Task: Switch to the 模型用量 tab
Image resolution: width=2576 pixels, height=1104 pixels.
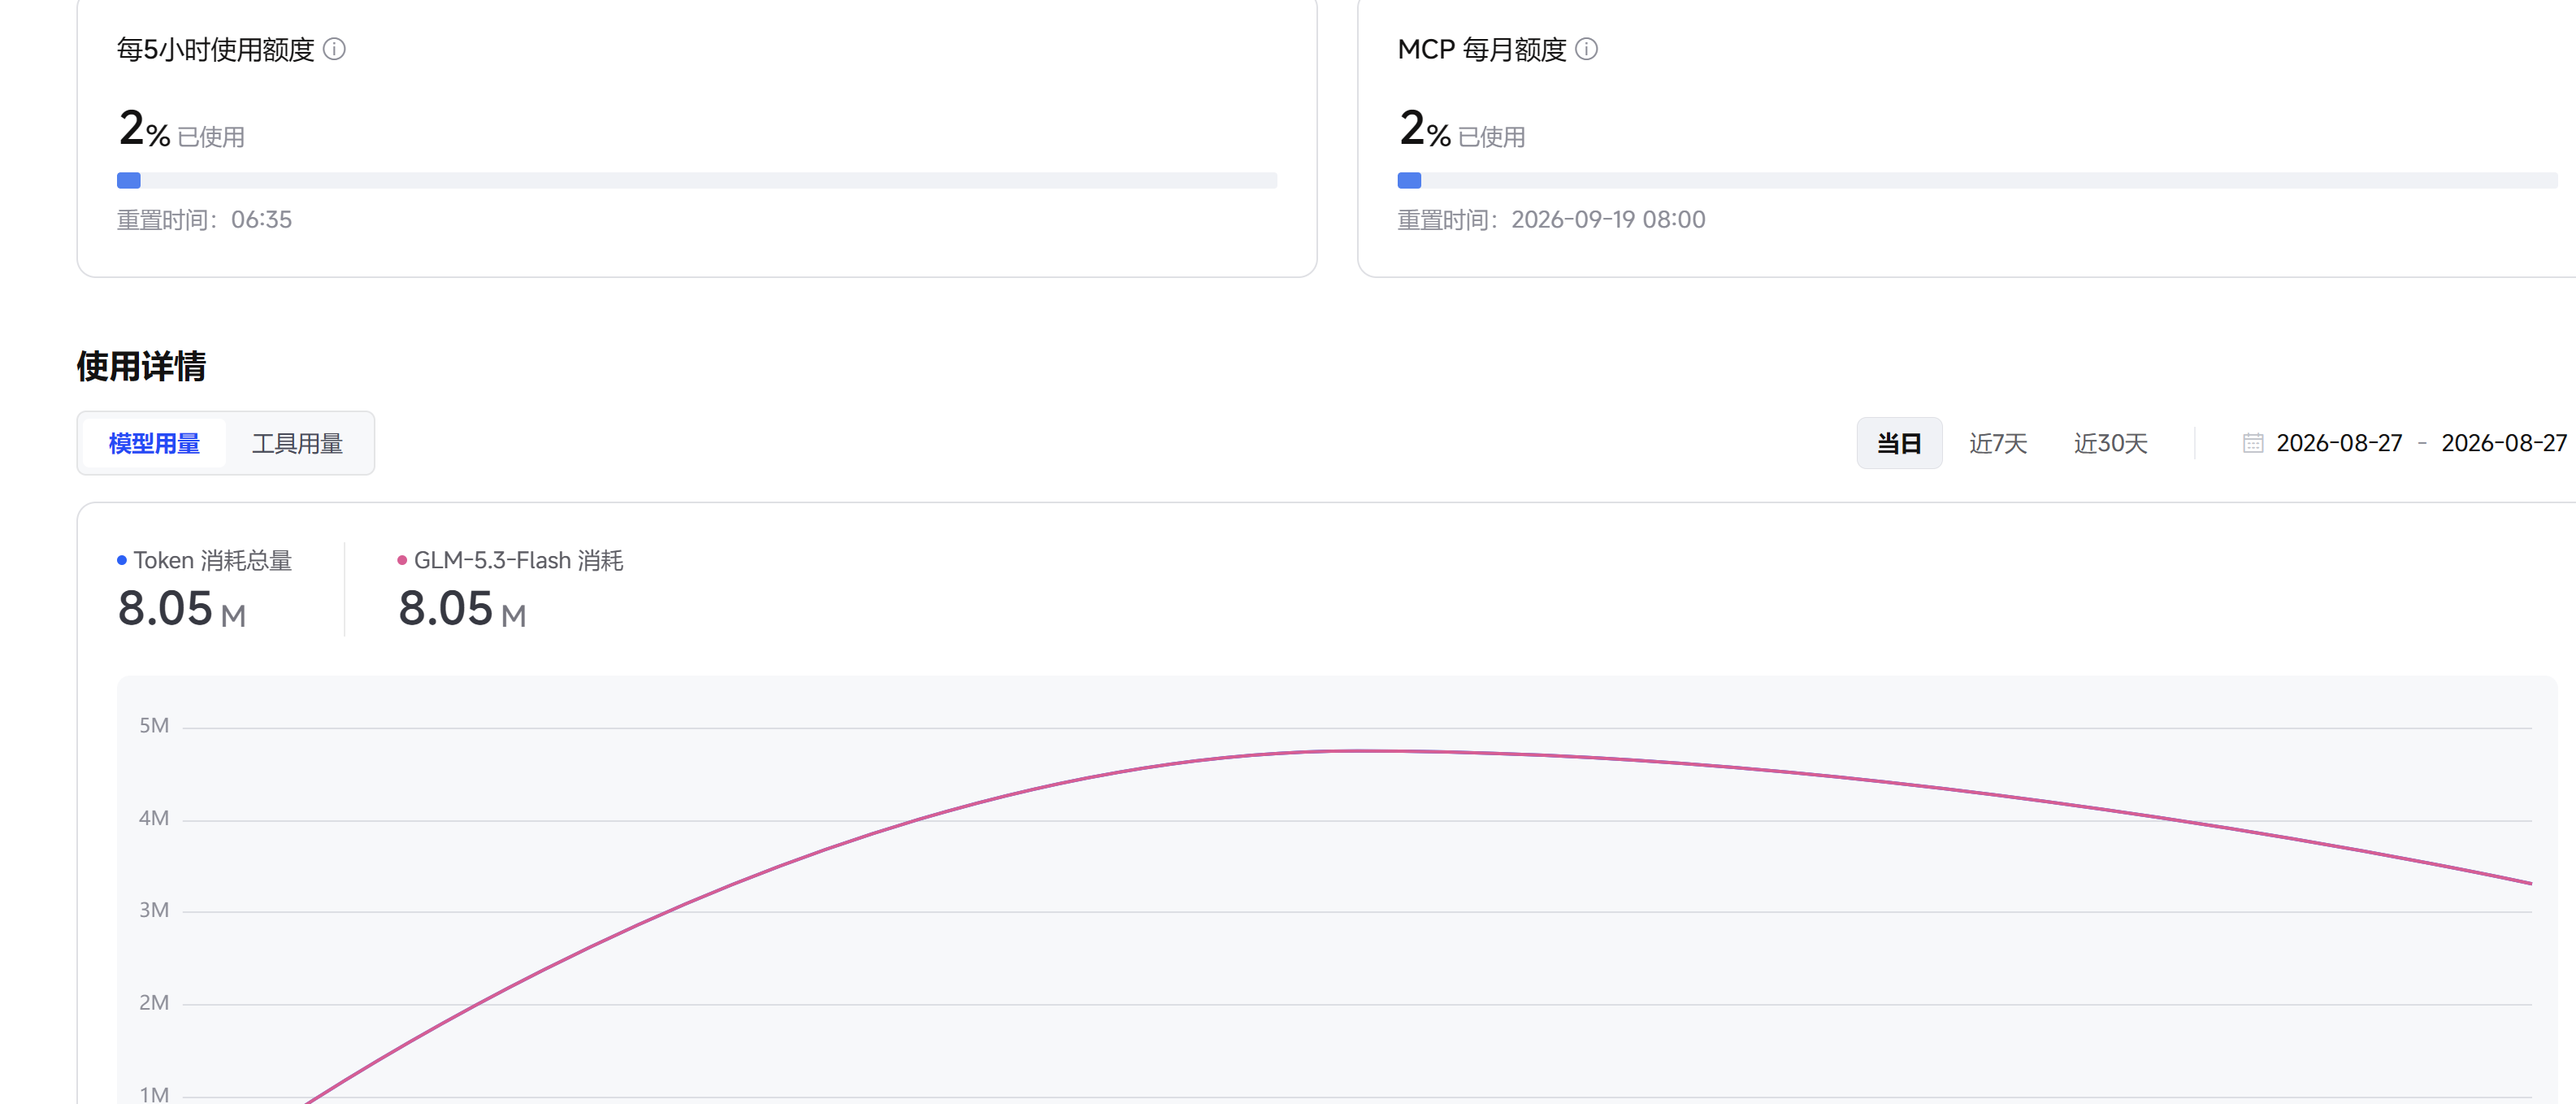Action: click(x=154, y=443)
